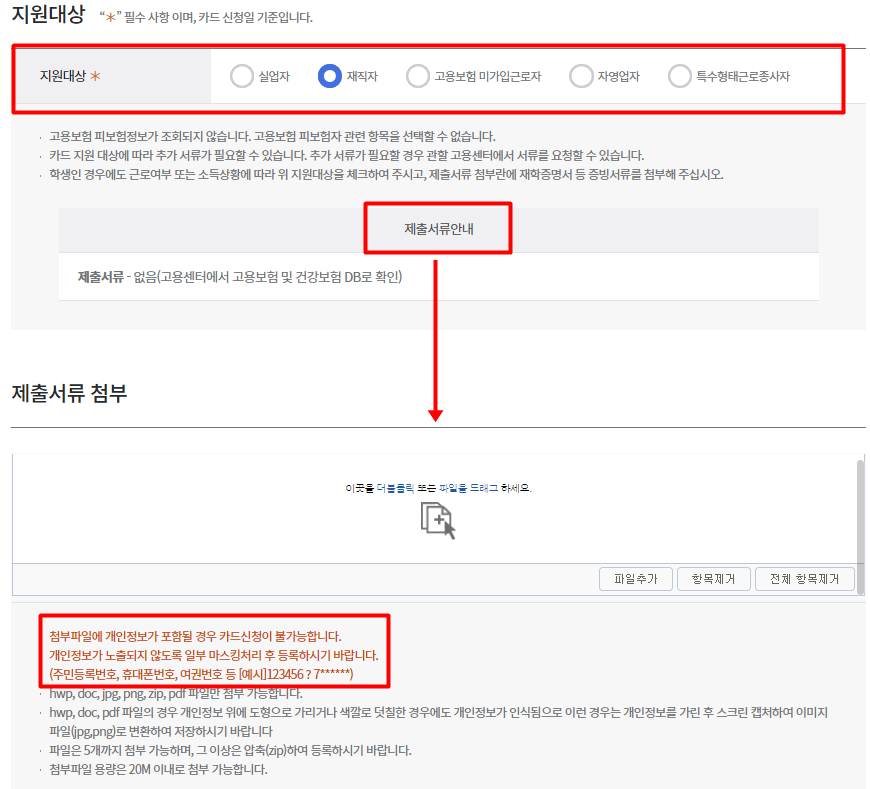This screenshot has height=789, width=870.
Task: Select the 재직자 radio option
Action: coord(330,76)
